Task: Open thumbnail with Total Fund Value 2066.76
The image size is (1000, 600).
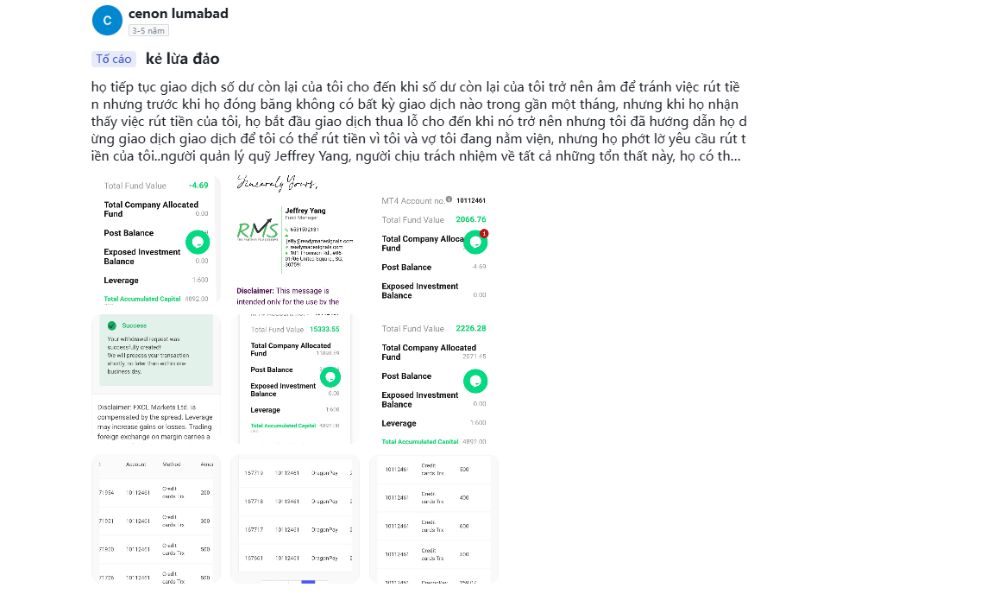Action: tap(433, 240)
